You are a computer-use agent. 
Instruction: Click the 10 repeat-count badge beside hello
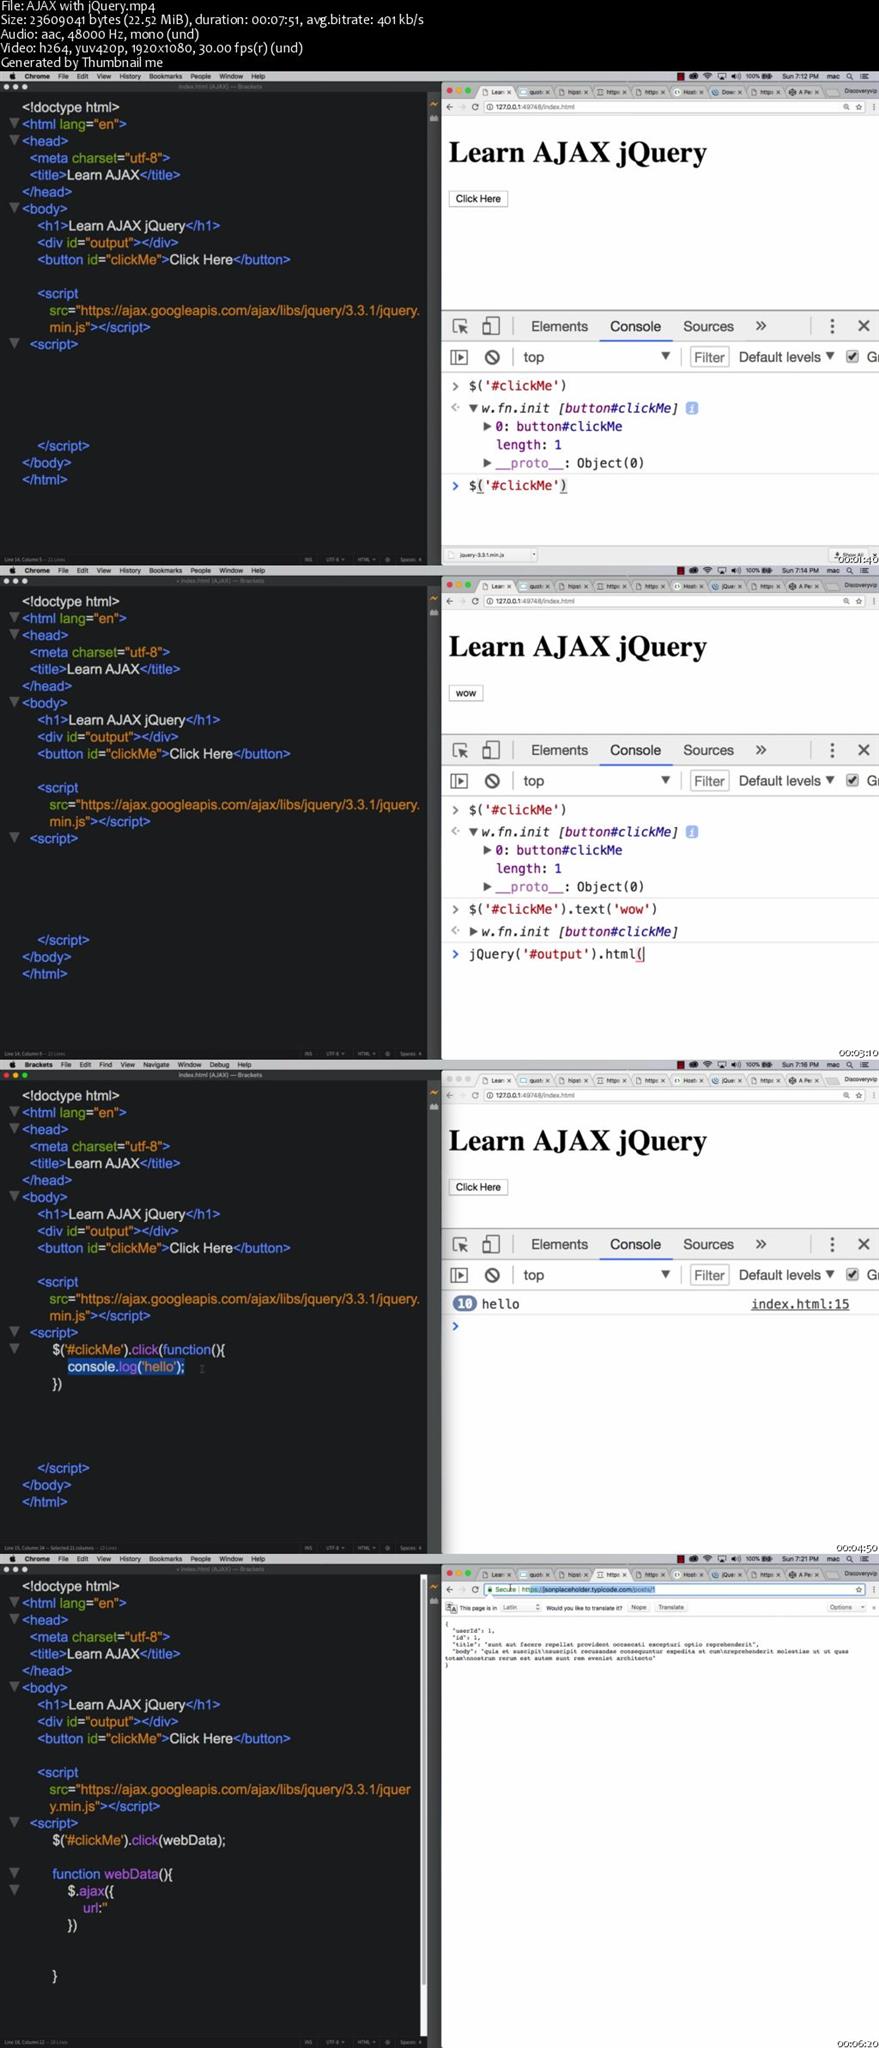point(464,1303)
